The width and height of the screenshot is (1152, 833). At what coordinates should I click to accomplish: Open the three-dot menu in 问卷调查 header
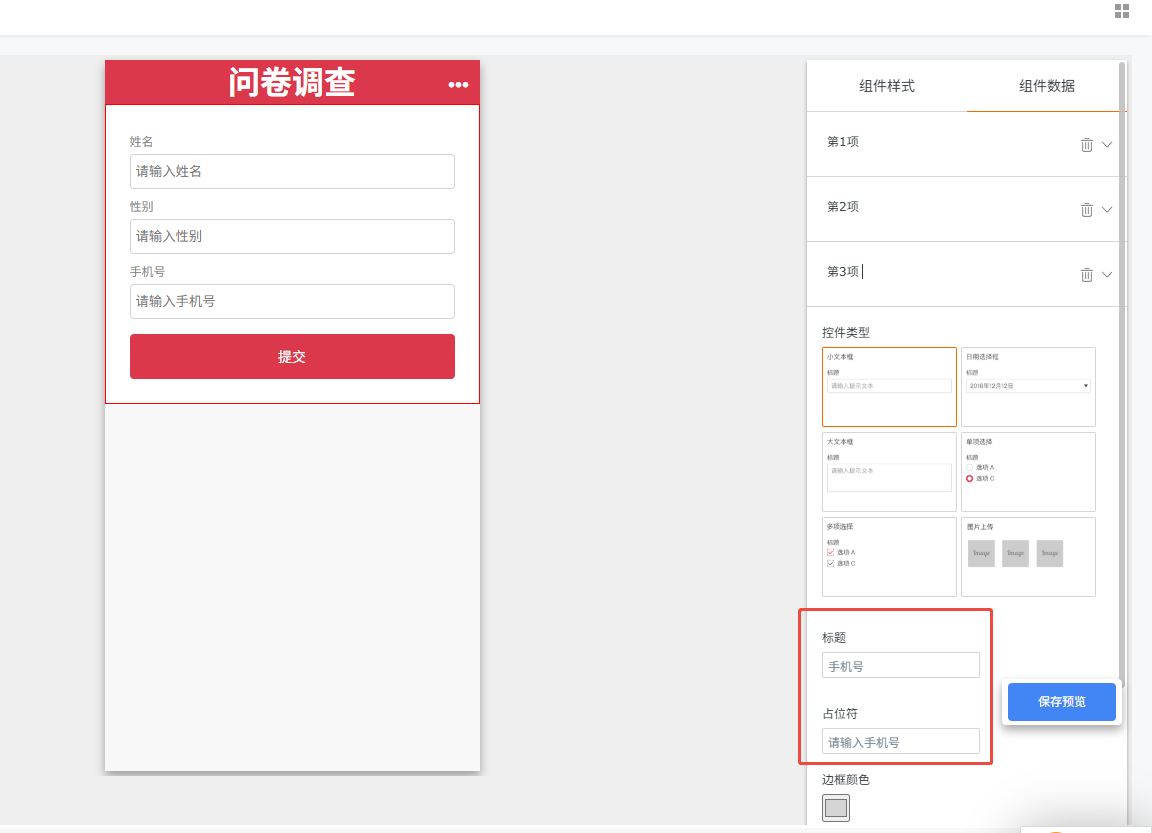[x=458, y=85]
